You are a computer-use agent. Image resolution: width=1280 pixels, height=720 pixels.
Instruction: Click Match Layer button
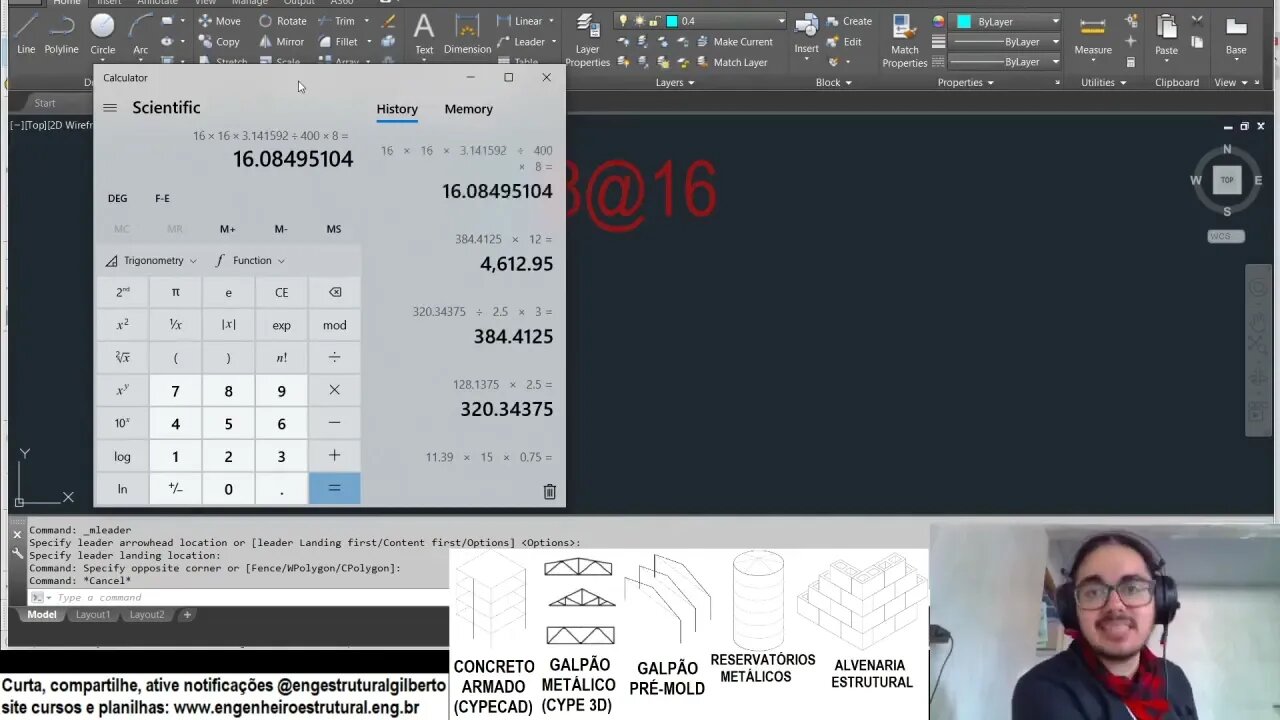point(732,62)
